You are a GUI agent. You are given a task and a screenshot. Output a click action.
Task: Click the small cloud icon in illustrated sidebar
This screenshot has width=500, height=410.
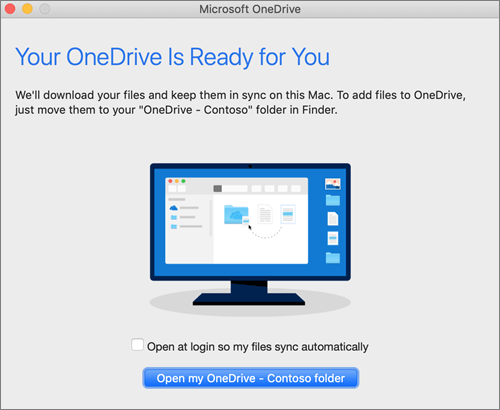(174, 208)
